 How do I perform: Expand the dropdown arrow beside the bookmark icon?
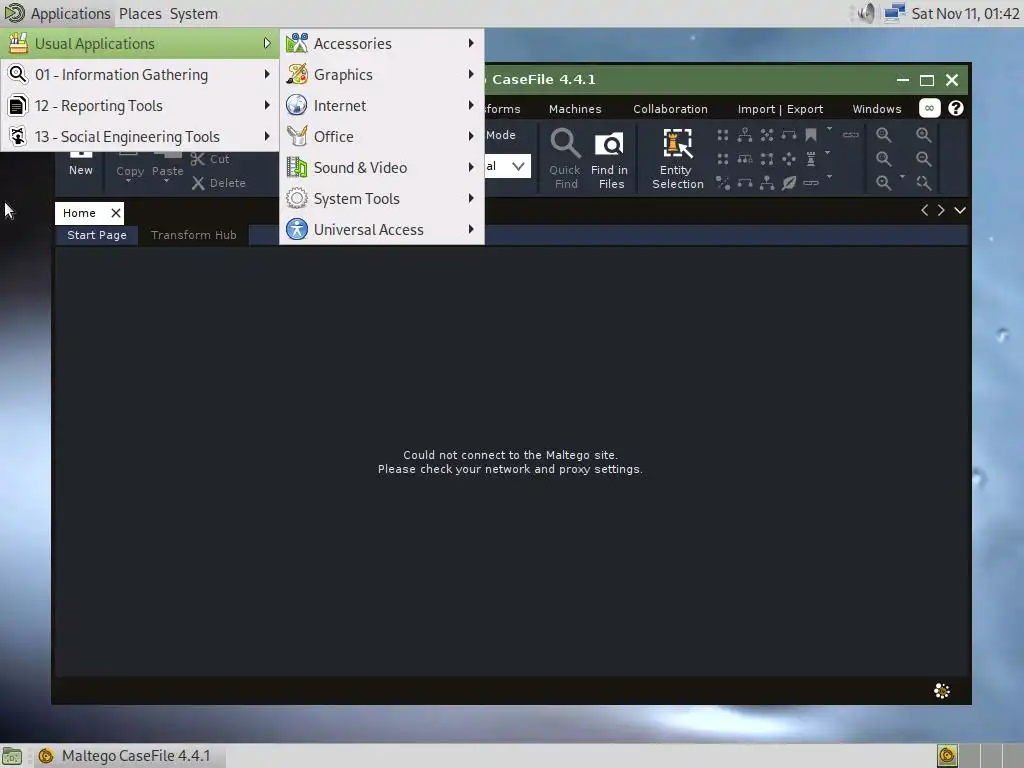829,129
